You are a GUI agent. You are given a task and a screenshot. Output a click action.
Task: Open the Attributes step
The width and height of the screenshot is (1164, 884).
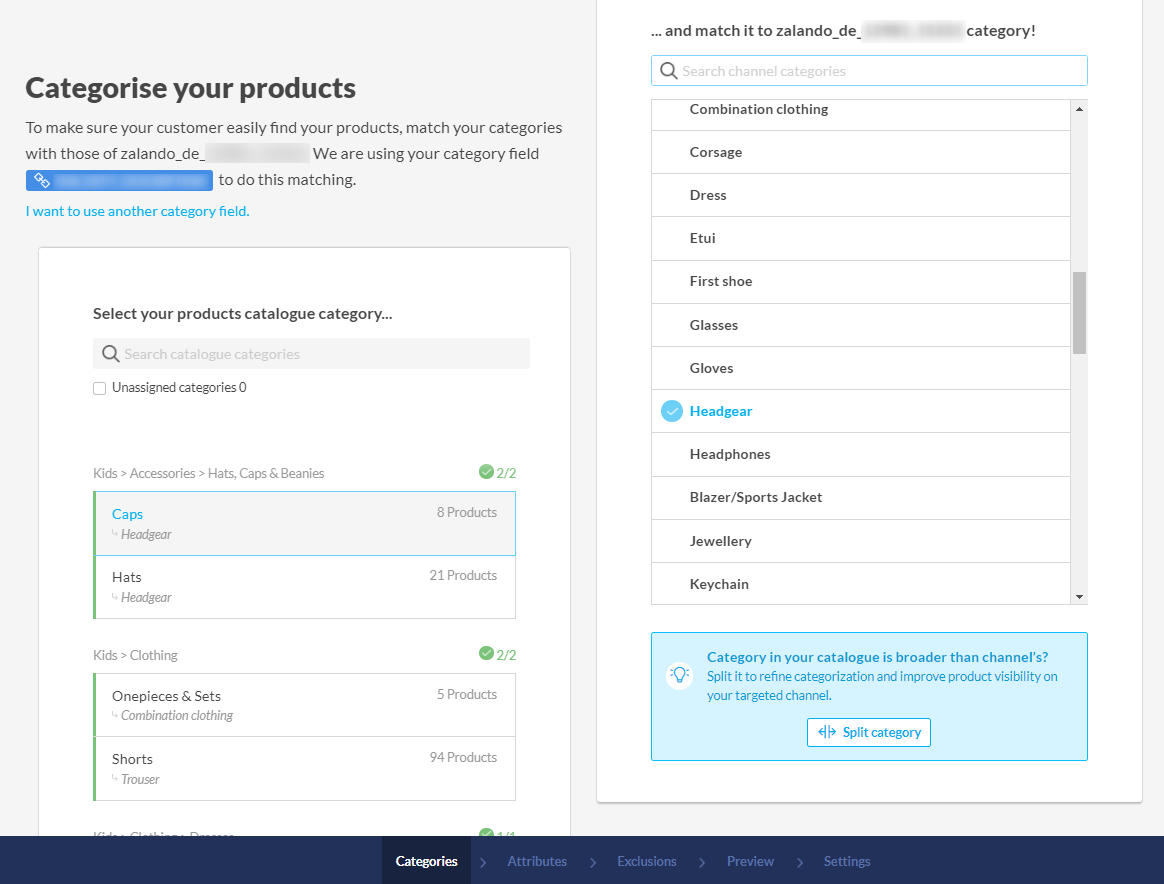(x=537, y=861)
